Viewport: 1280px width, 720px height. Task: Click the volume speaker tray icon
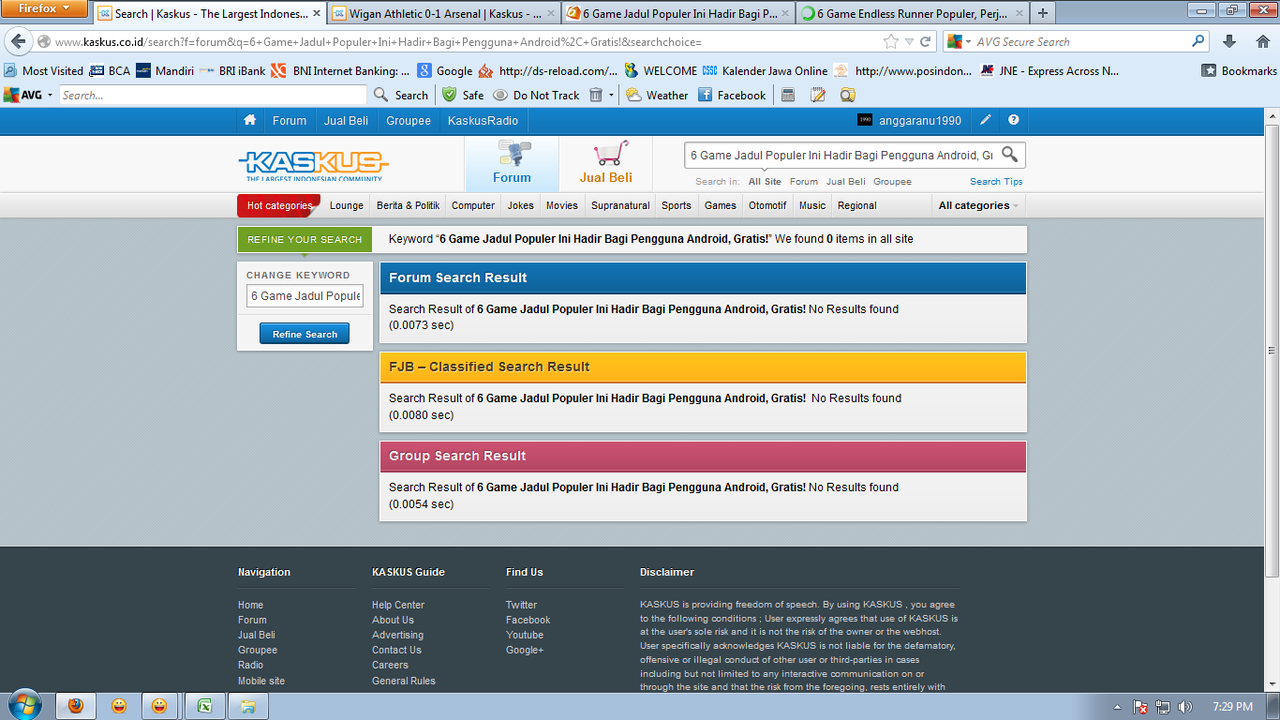coord(1186,707)
